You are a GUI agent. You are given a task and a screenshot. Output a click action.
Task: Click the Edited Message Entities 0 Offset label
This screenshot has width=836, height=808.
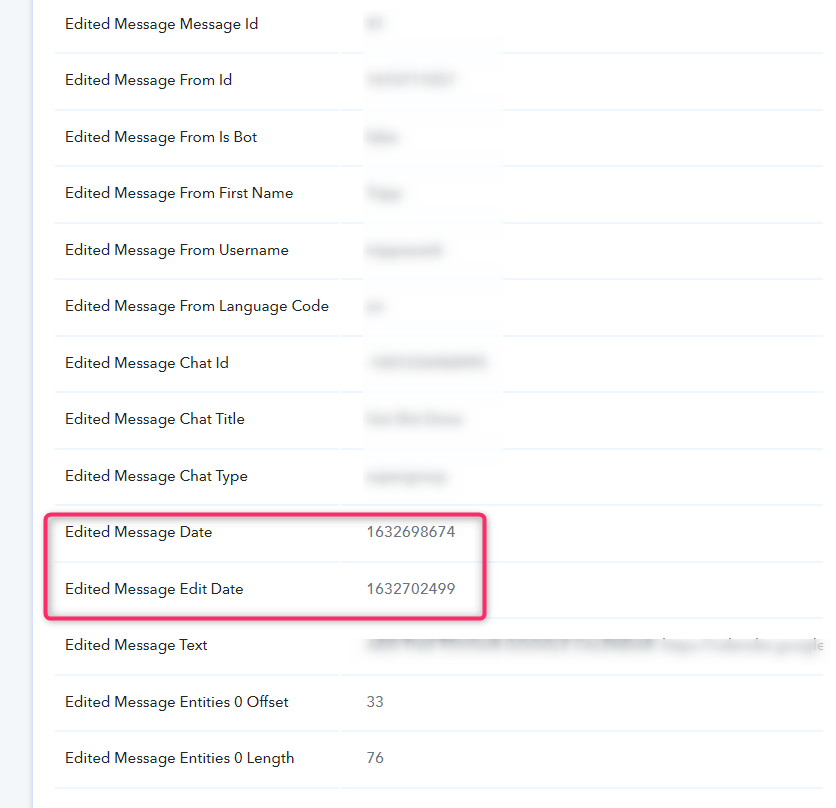tap(176, 702)
